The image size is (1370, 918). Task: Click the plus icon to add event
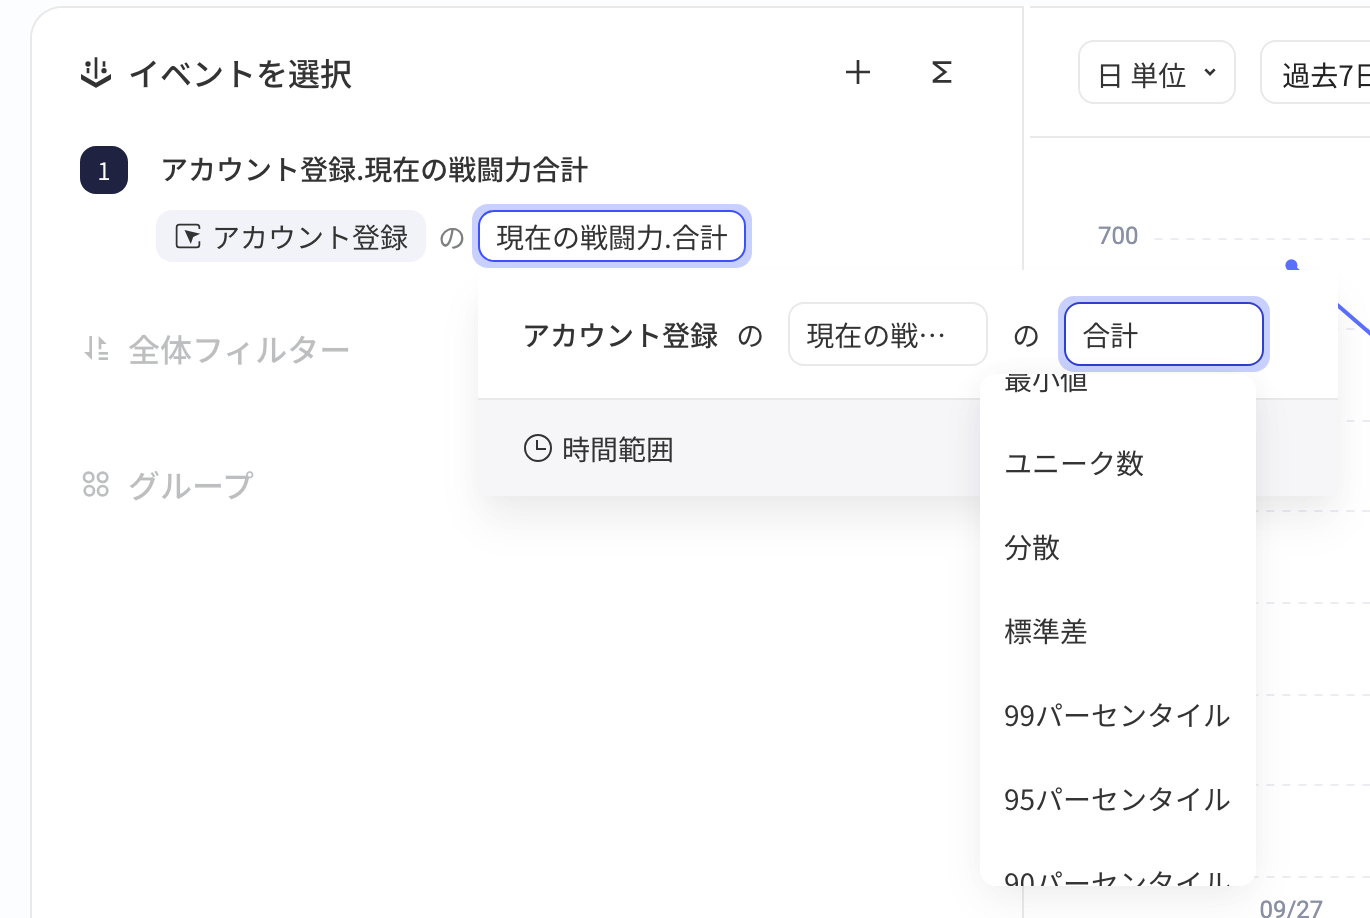pos(858,73)
